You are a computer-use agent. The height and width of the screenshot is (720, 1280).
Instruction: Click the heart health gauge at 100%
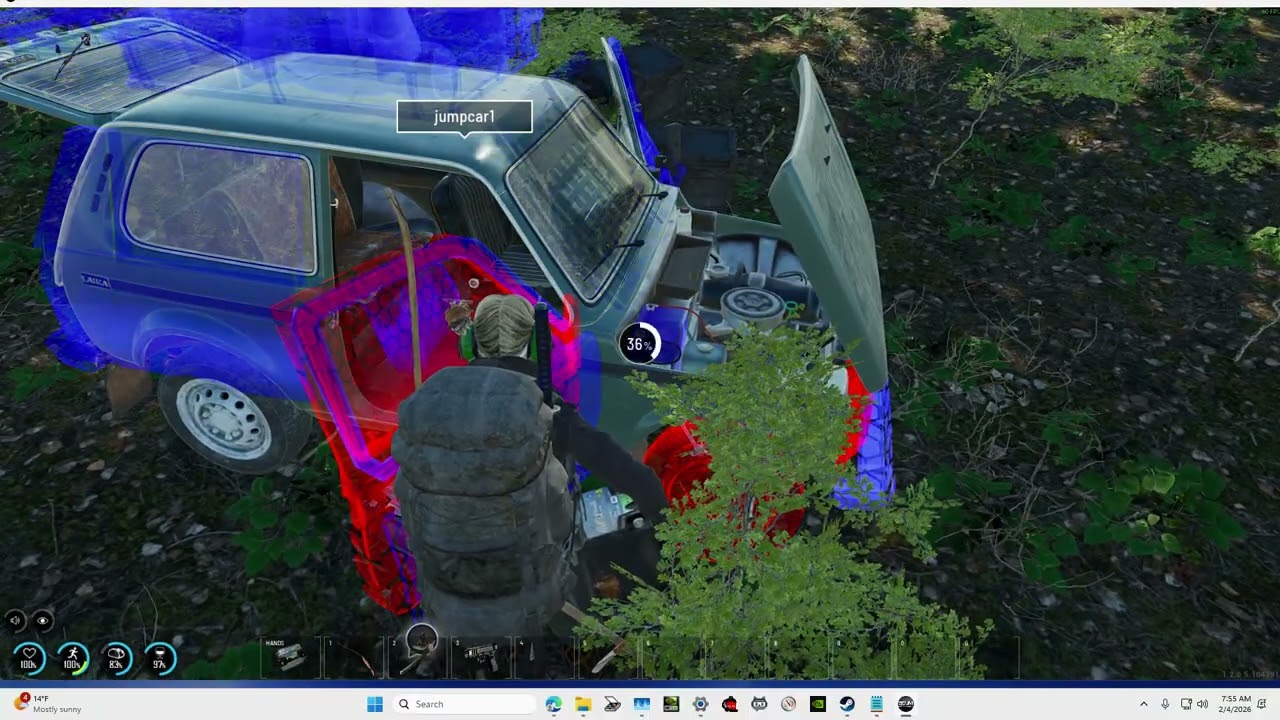(29, 658)
